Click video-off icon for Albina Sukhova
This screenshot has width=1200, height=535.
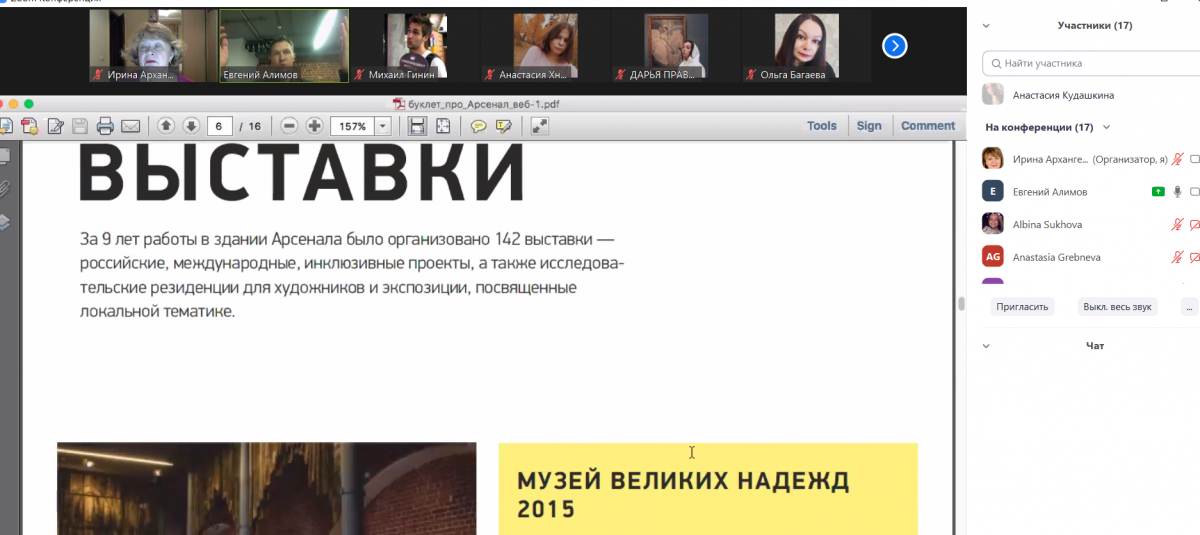tap(1195, 224)
